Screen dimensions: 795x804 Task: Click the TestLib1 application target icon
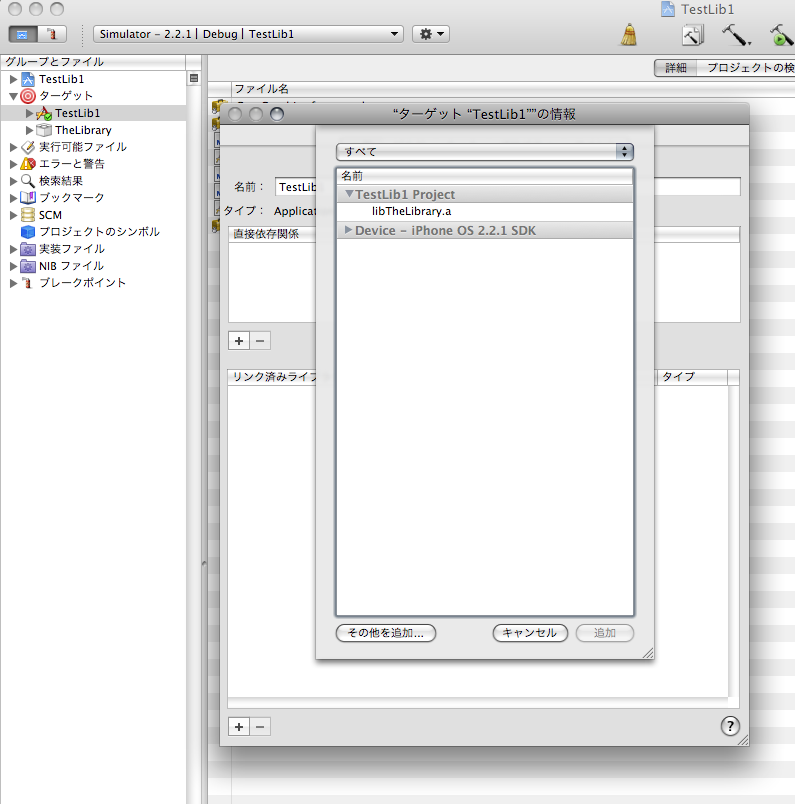coord(44,113)
